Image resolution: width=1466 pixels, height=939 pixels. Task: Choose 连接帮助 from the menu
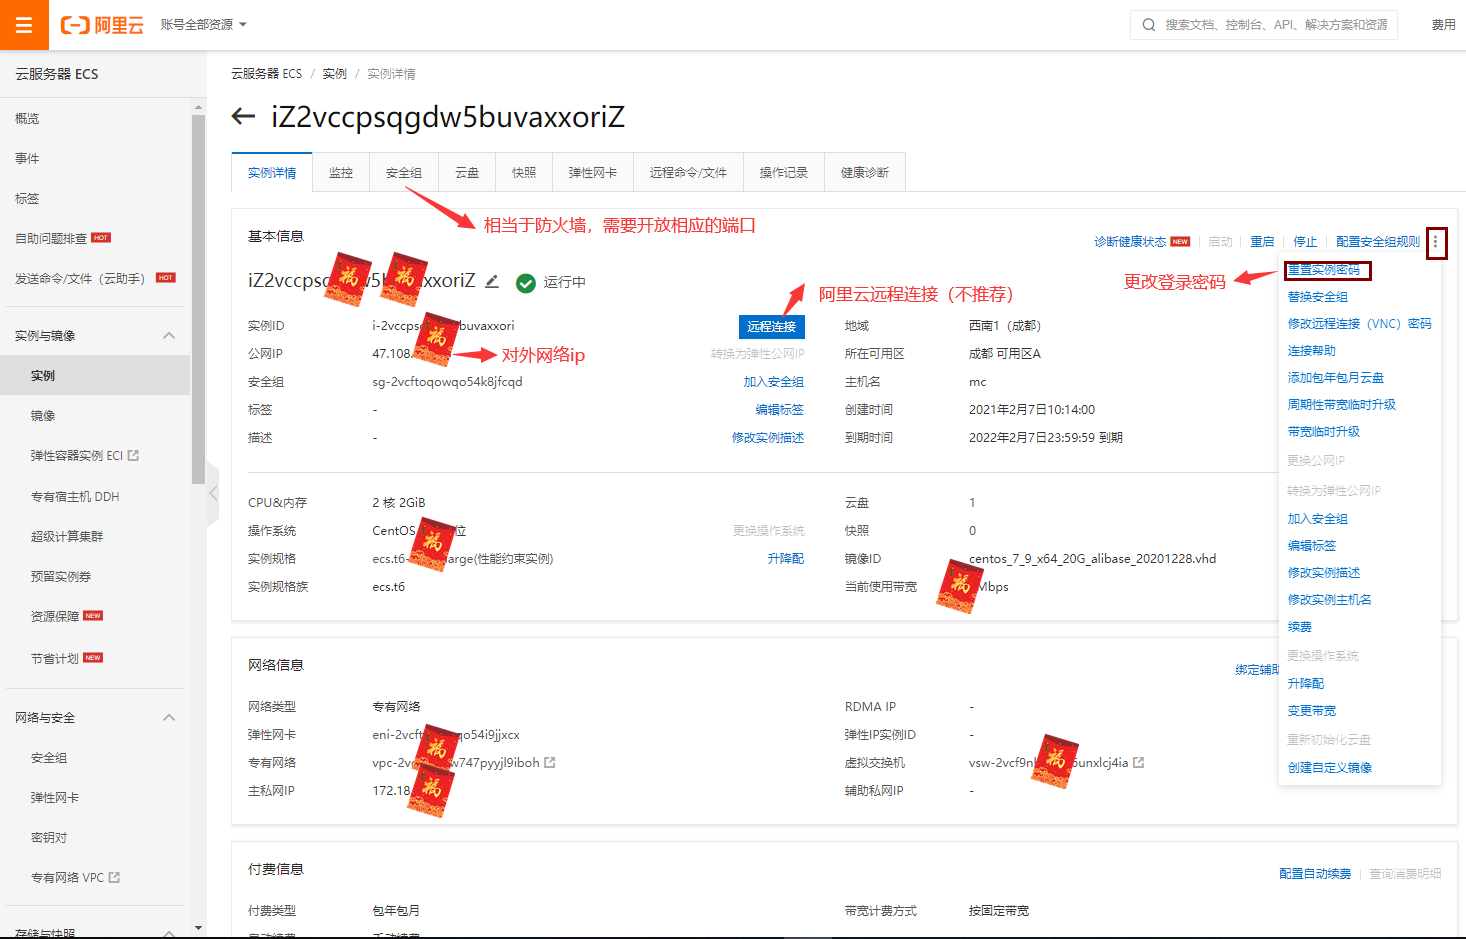(1312, 351)
